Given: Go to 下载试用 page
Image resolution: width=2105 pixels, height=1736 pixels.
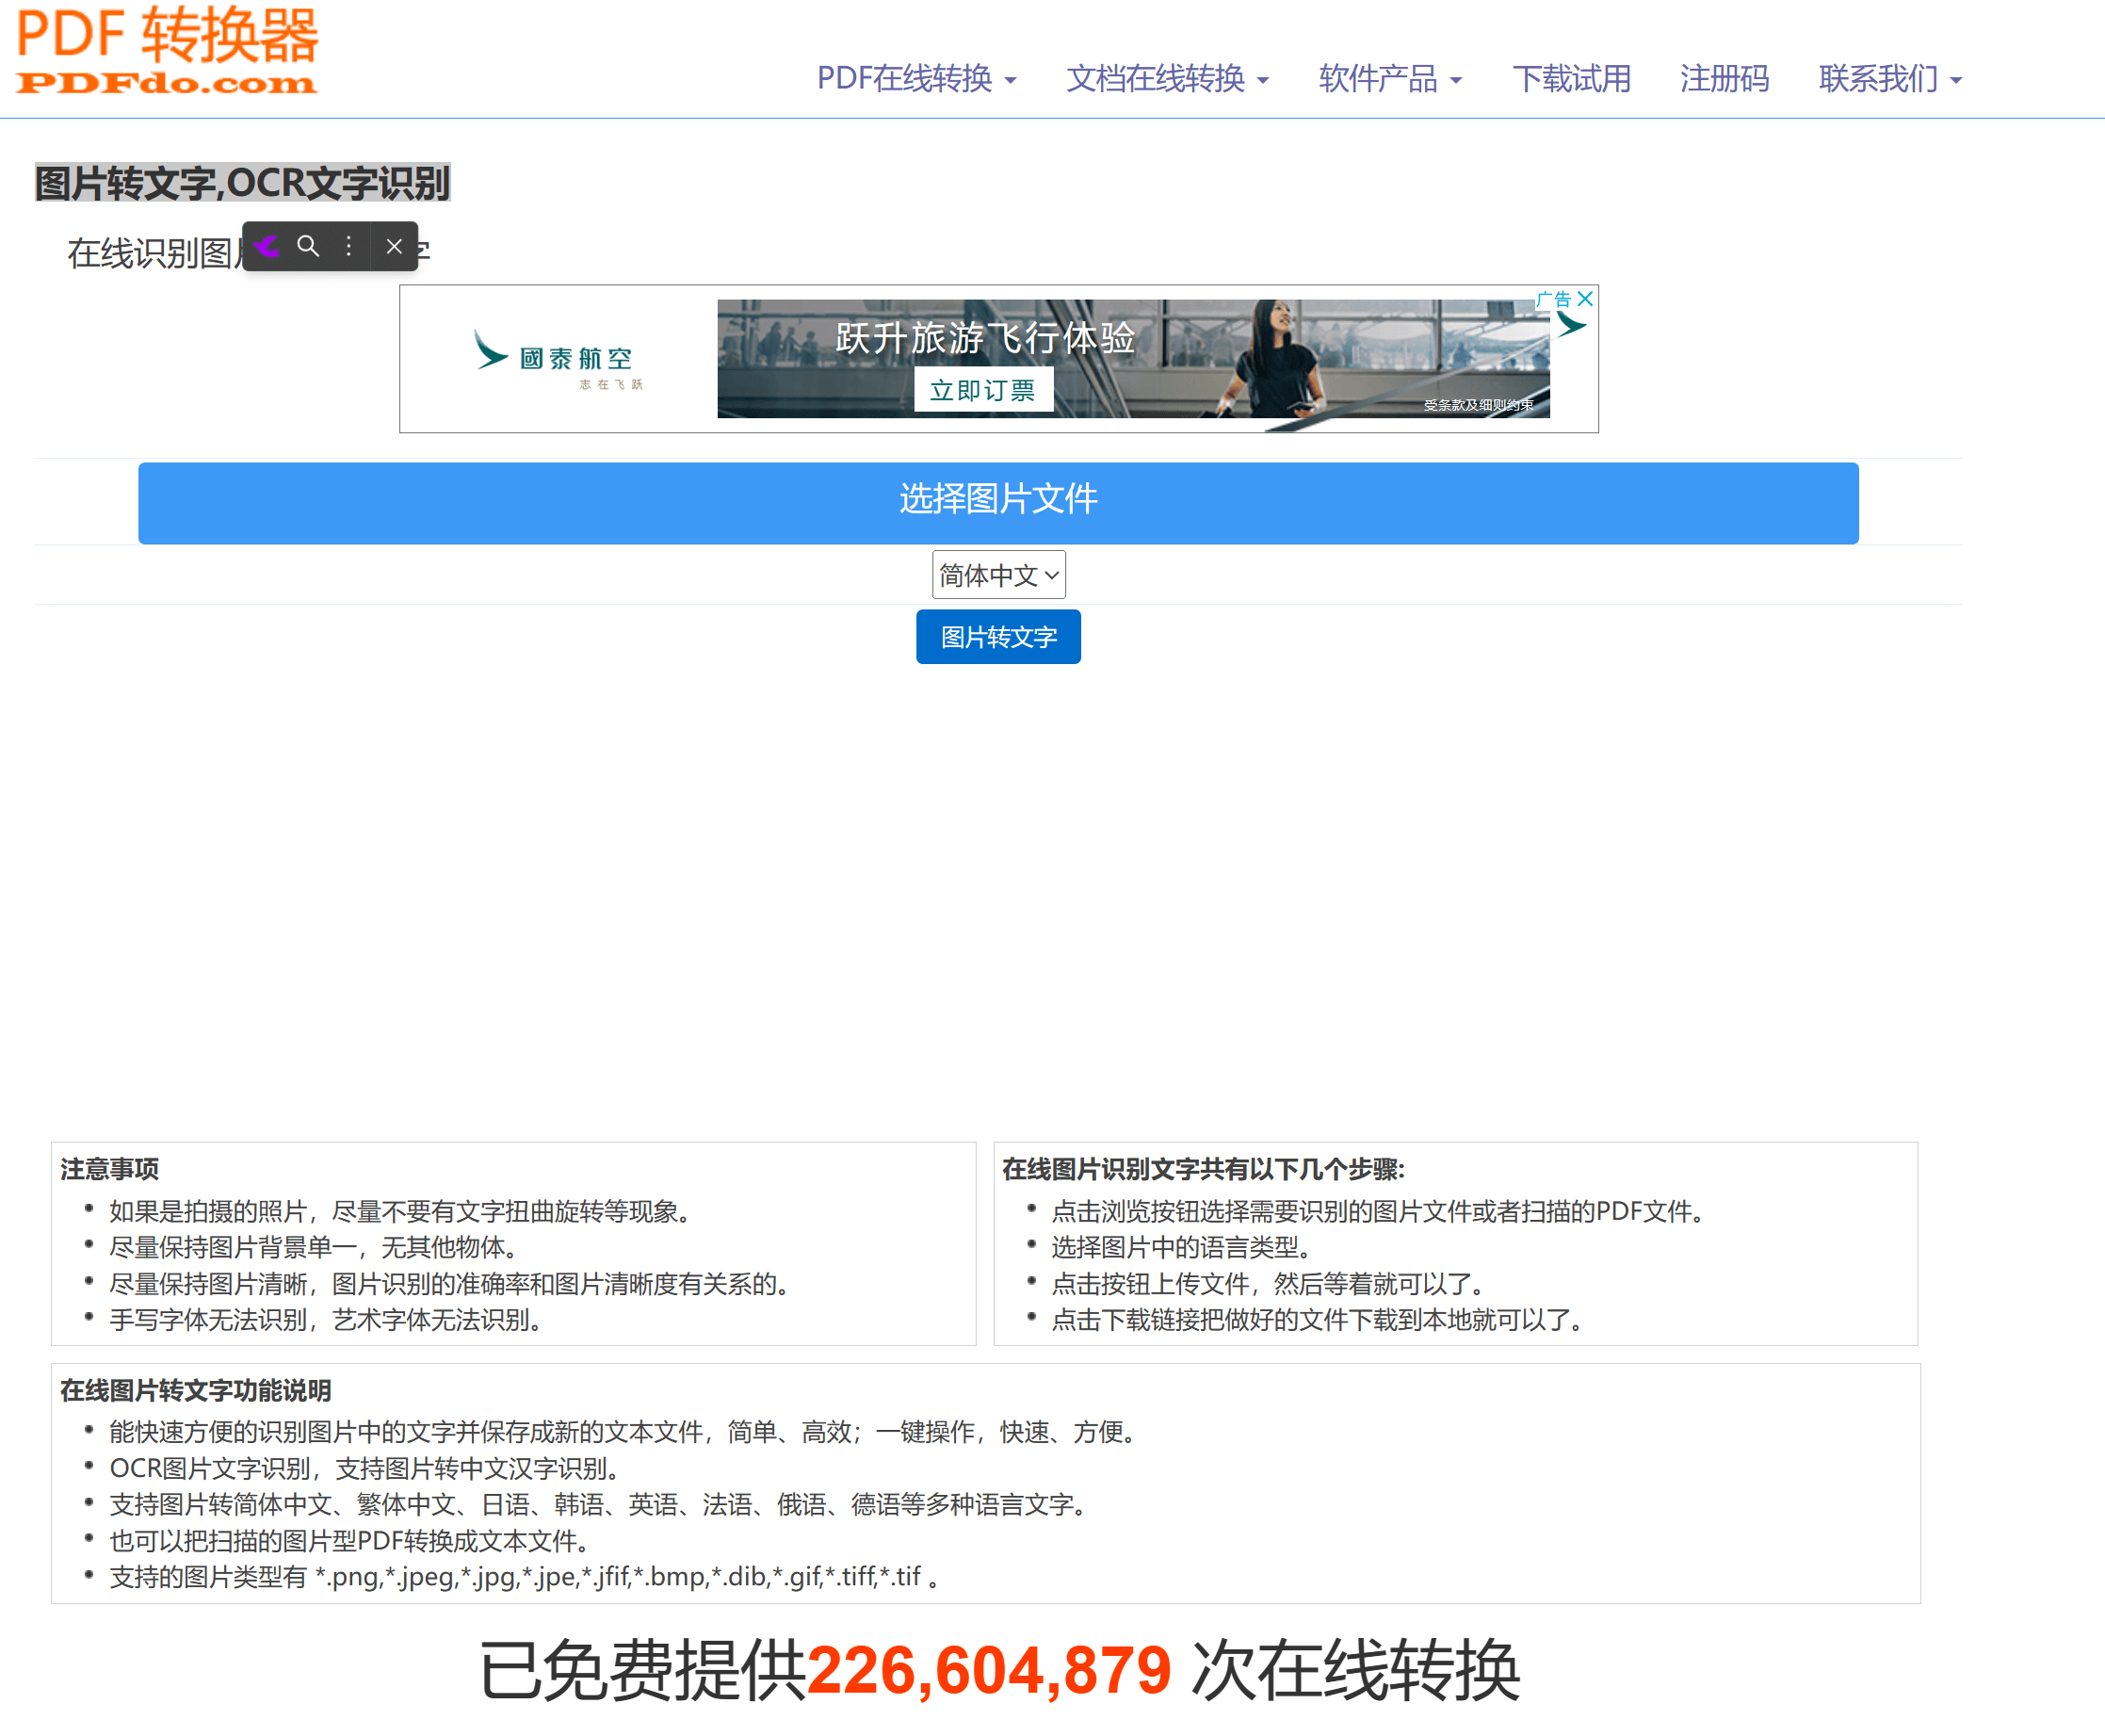Looking at the screenshot, I should coord(1571,78).
